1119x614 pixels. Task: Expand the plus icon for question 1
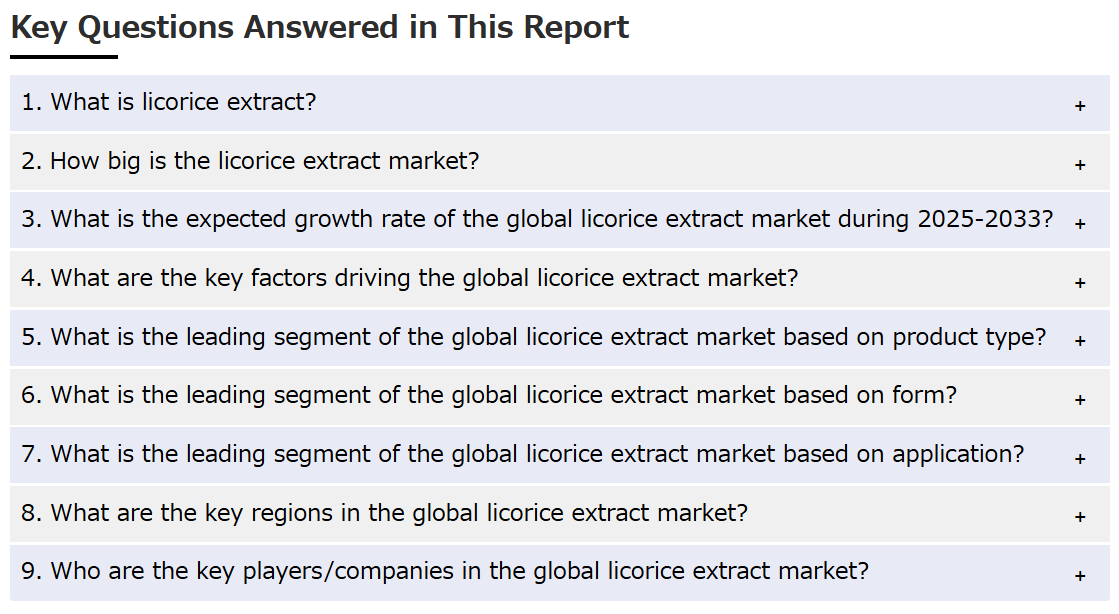[x=1080, y=106]
